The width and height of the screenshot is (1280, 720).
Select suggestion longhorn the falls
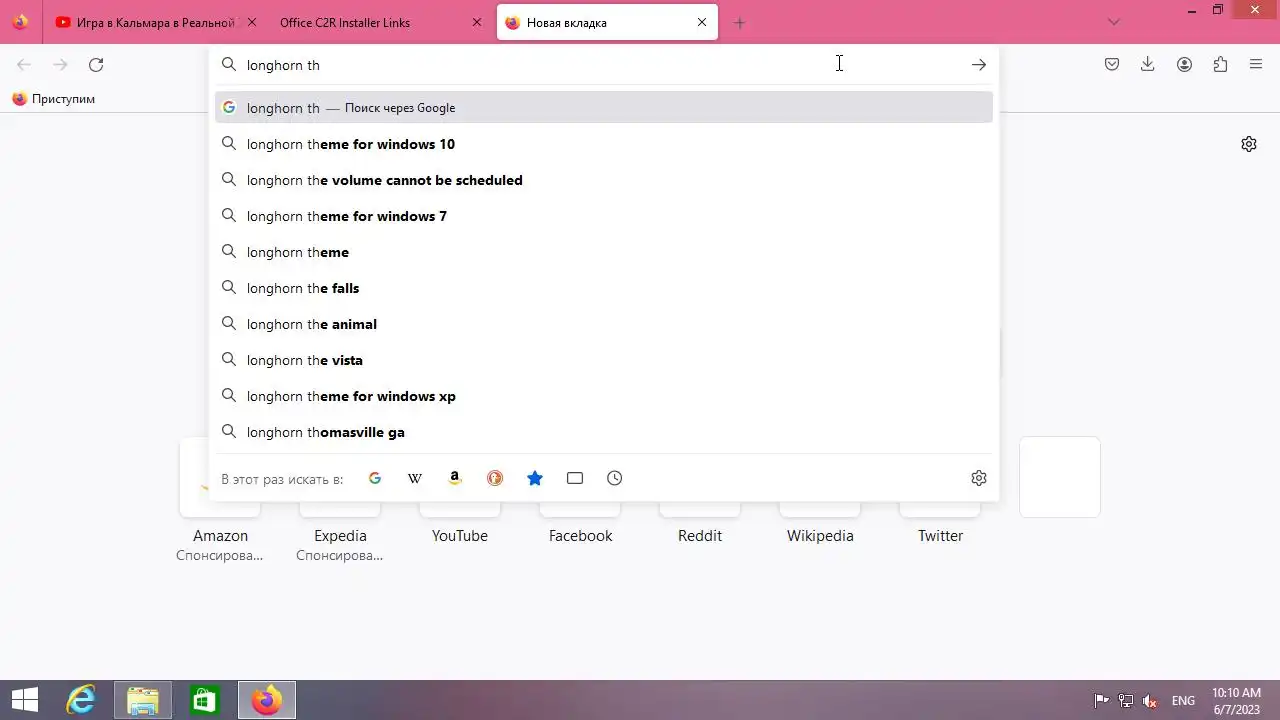(604, 288)
